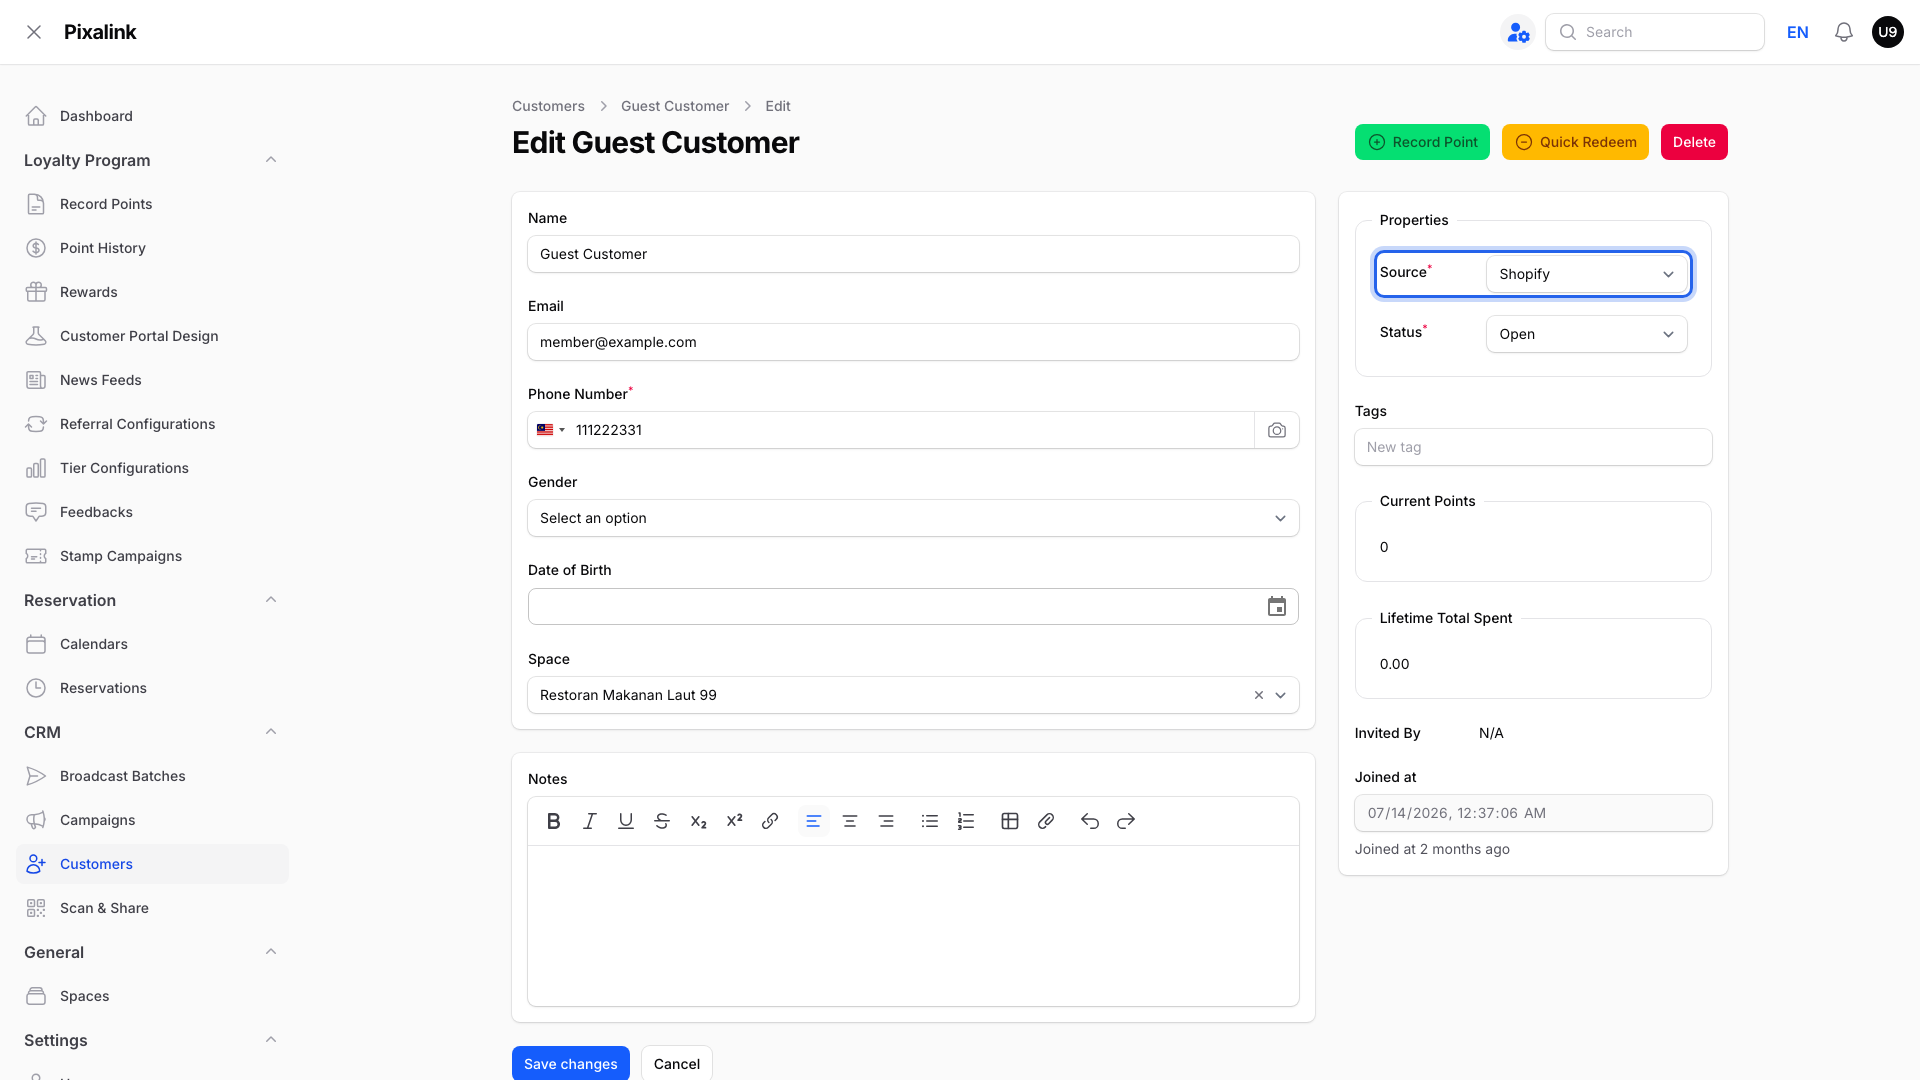The width and height of the screenshot is (1920, 1080).
Task: Save changes to the customer
Action: [x=571, y=1063]
